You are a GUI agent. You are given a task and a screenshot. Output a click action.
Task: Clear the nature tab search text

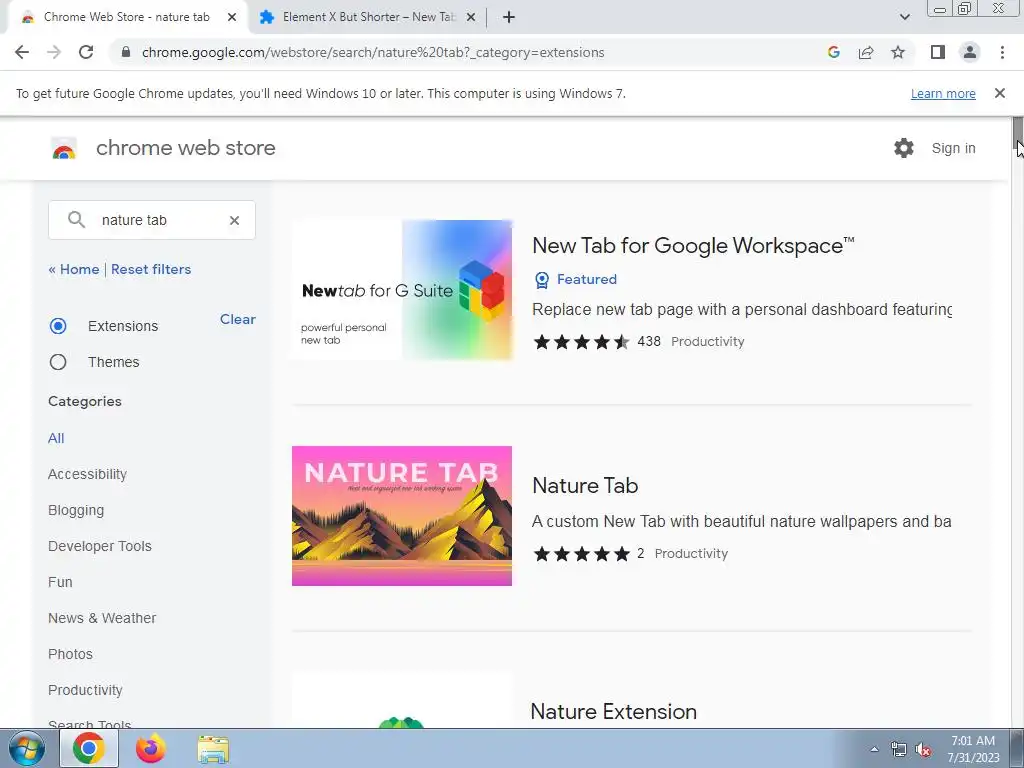coord(234,221)
